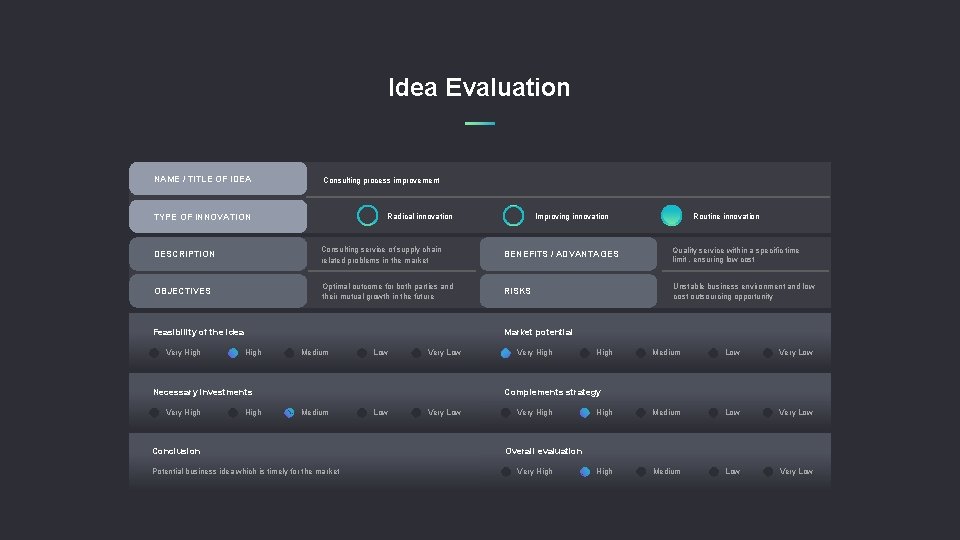
Task: Click the Conclusion text about timely business idea
Action: coord(246,472)
